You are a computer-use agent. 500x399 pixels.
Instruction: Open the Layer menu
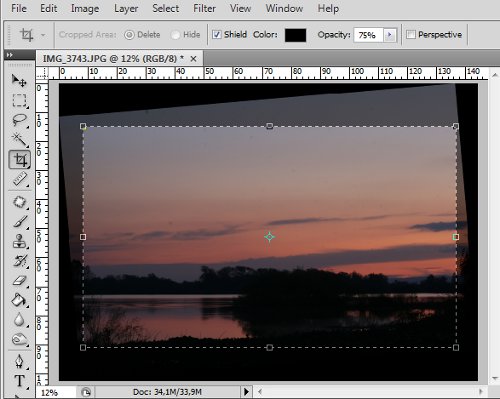coord(126,8)
